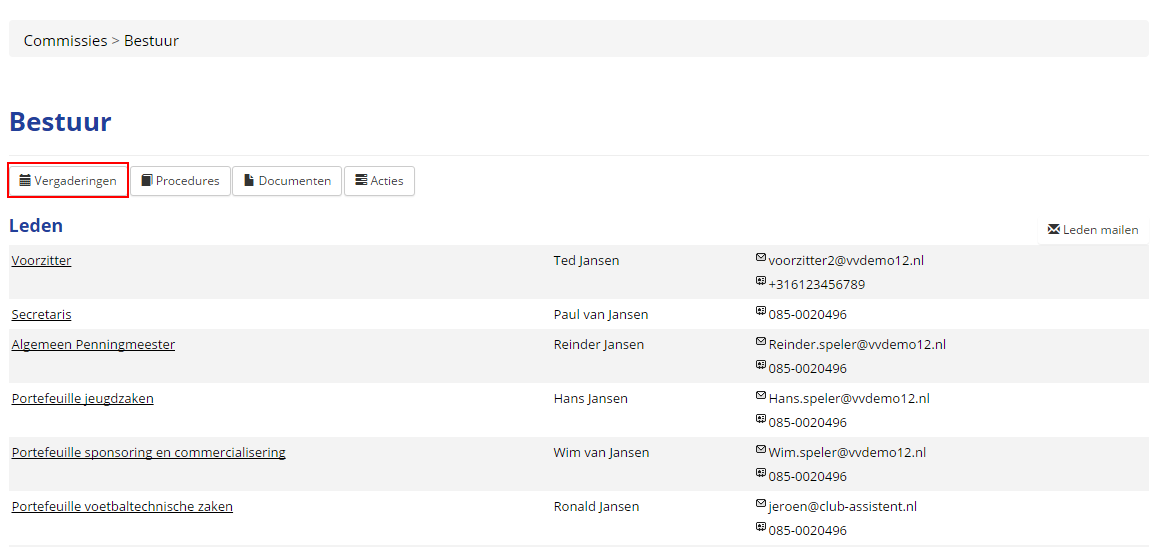Click the Wim.speler@vvdemo12.nl email address

pos(846,452)
